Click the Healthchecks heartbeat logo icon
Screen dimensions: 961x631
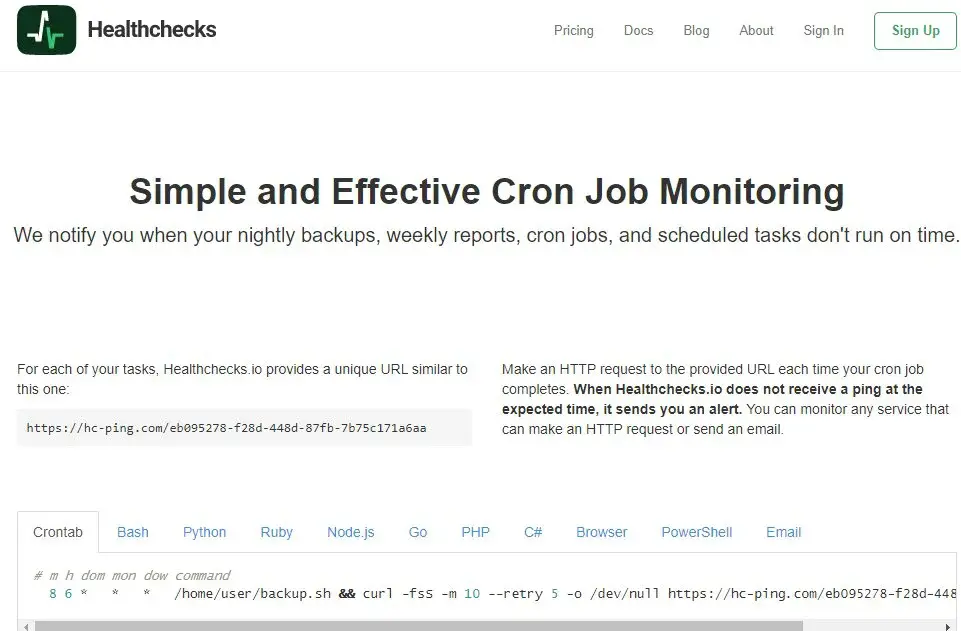47,30
